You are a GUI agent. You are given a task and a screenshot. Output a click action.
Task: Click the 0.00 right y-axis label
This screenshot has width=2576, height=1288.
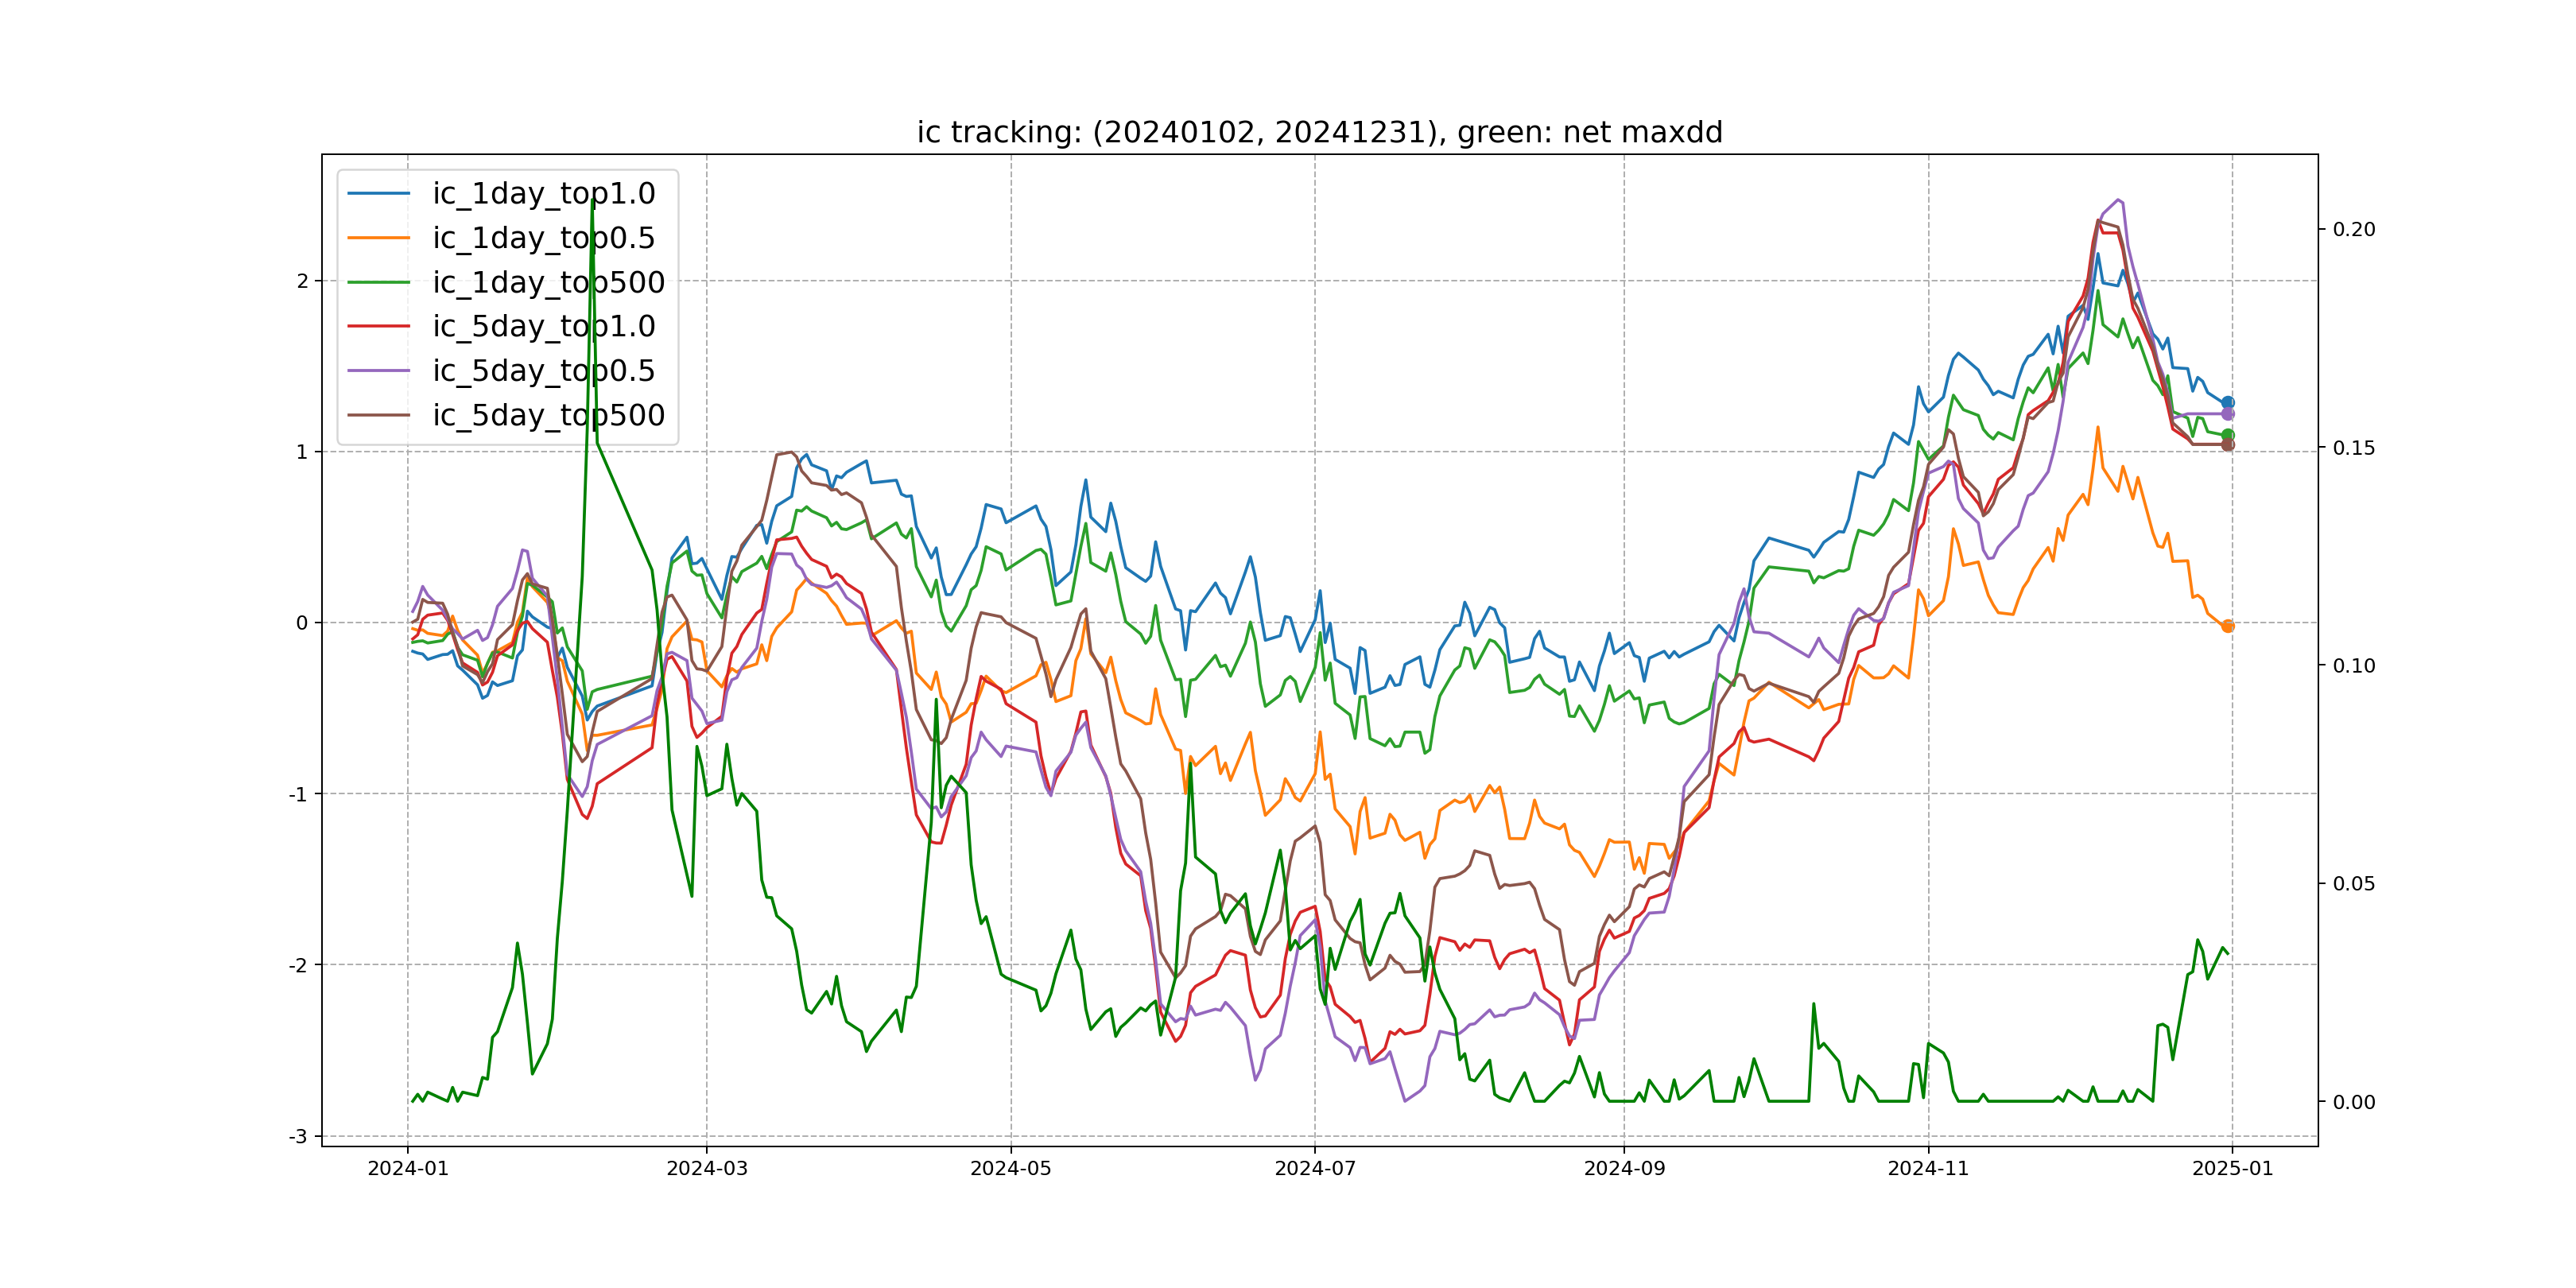point(2353,1102)
